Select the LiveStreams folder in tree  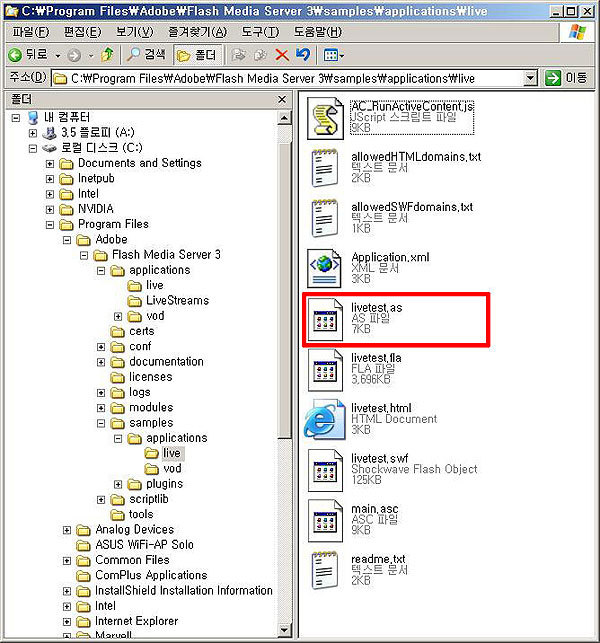coord(168,301)
